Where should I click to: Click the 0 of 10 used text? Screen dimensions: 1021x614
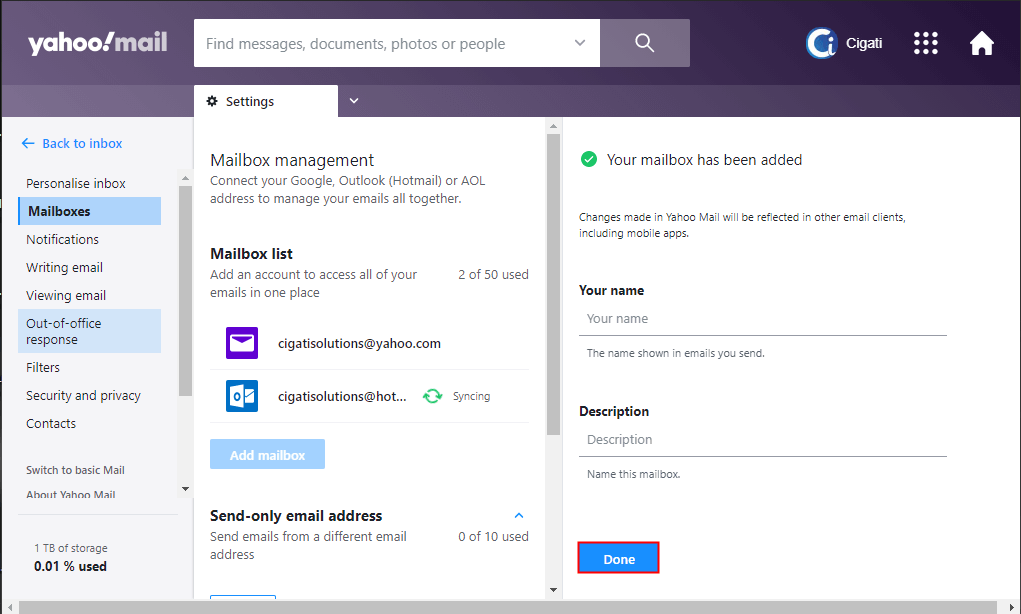pos(493,537)
